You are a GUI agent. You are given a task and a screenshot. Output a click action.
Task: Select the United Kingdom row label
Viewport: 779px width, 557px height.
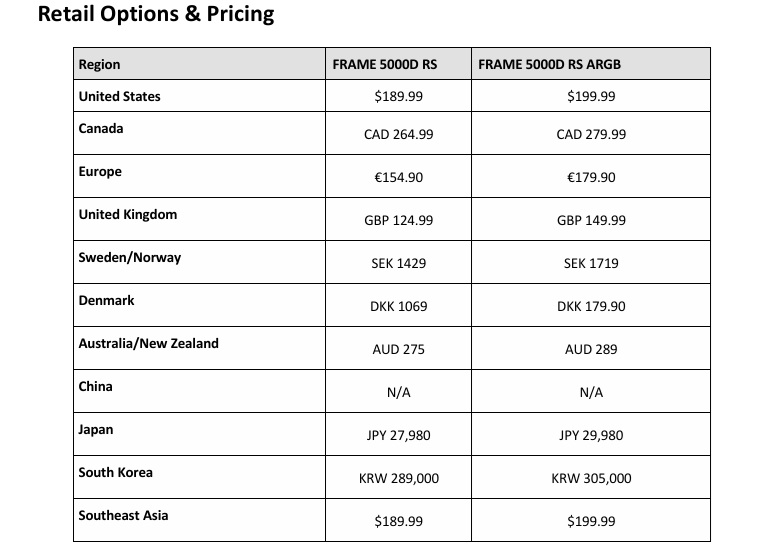click(x=128, y=215)
